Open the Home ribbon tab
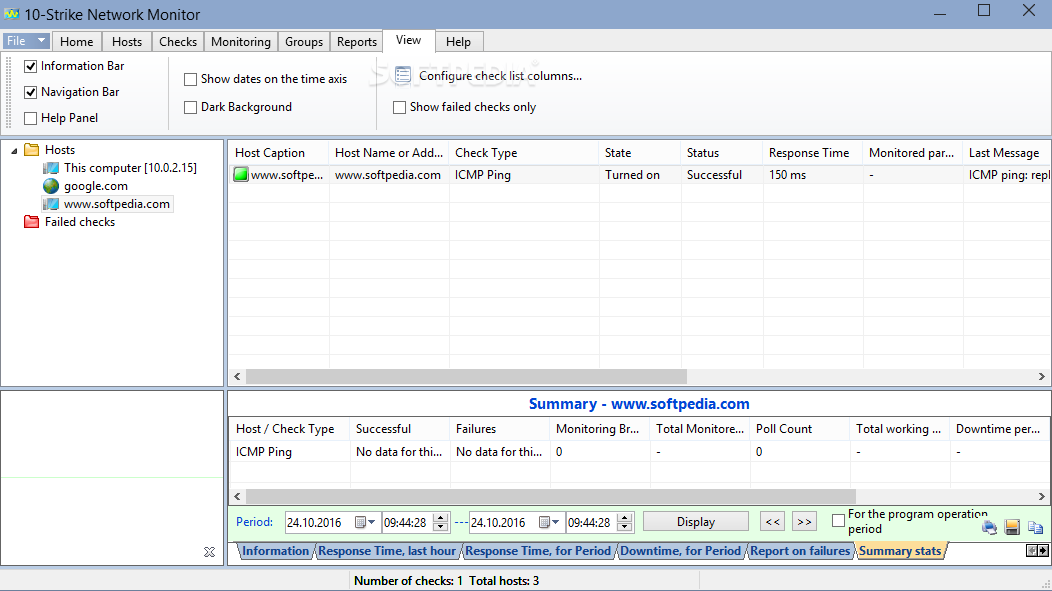Image resolution: width=1052 pixels, height=591 pixels. coord(76,42)
